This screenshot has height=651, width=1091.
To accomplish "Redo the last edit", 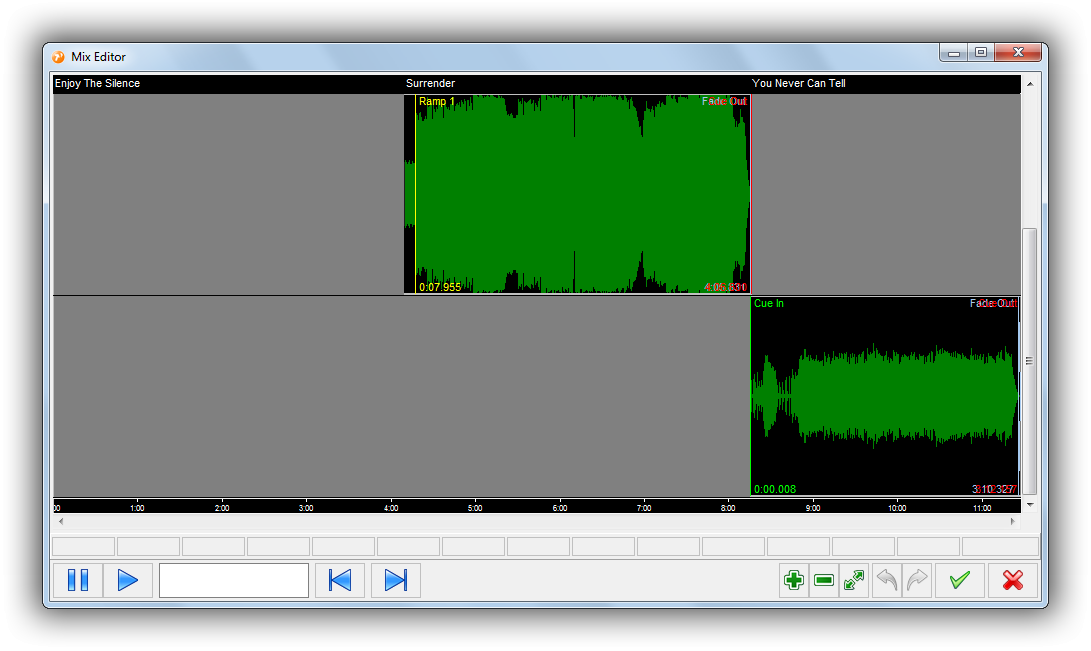I will click(x=917, y=580).
